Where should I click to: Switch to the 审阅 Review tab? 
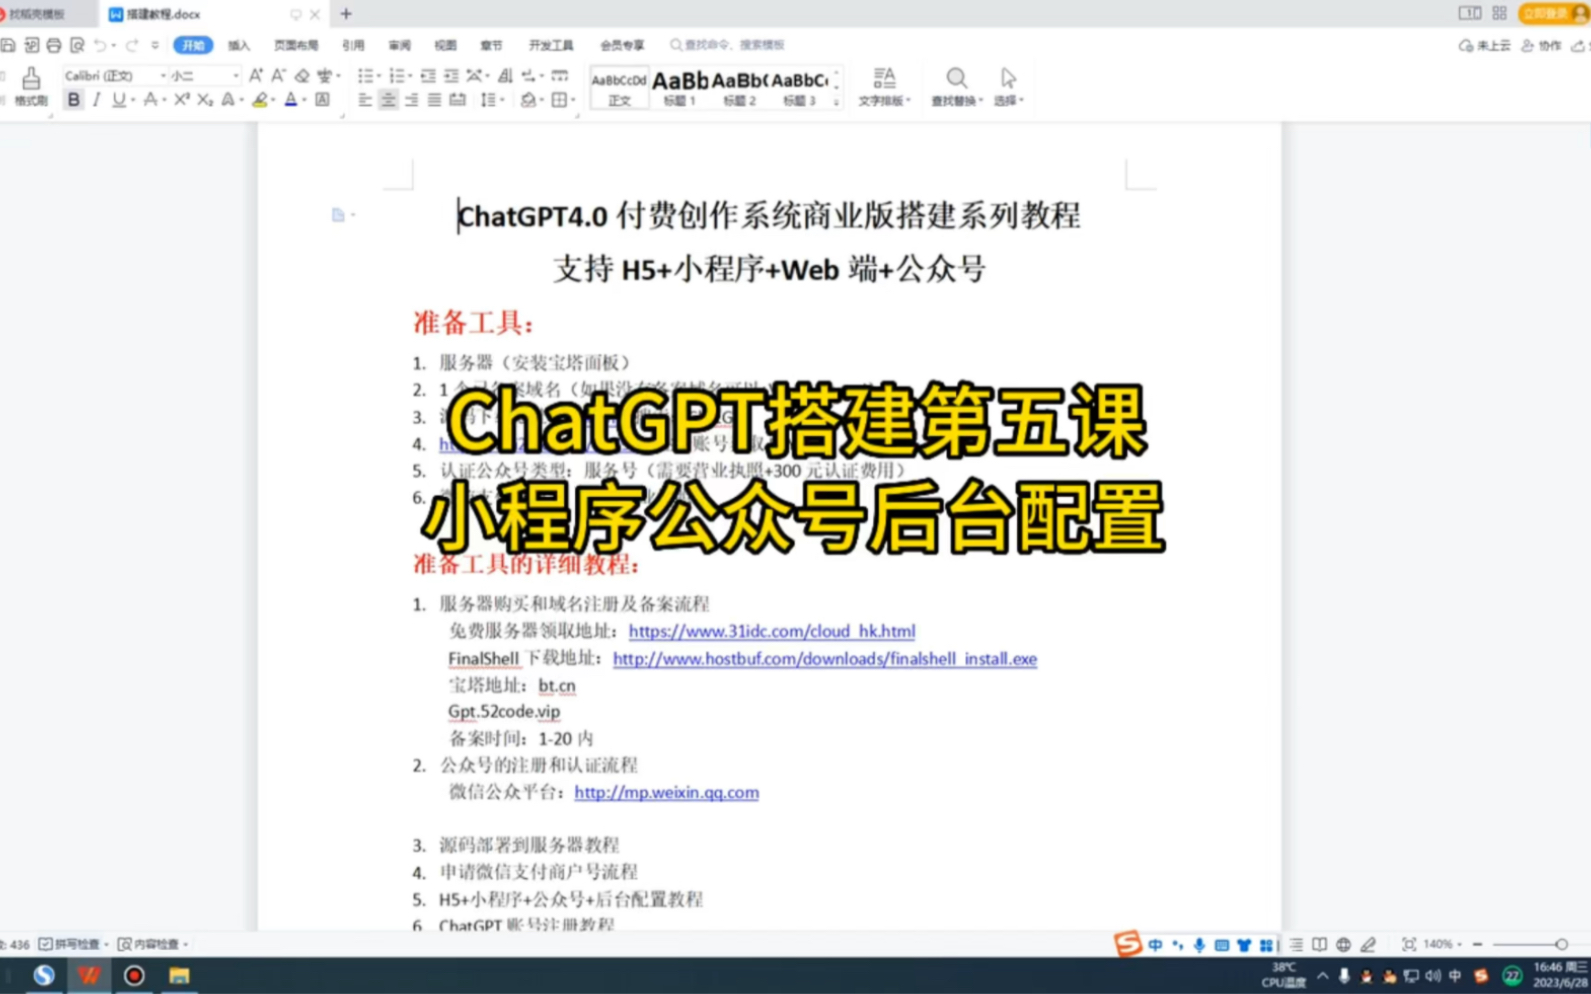coord(399,45)
